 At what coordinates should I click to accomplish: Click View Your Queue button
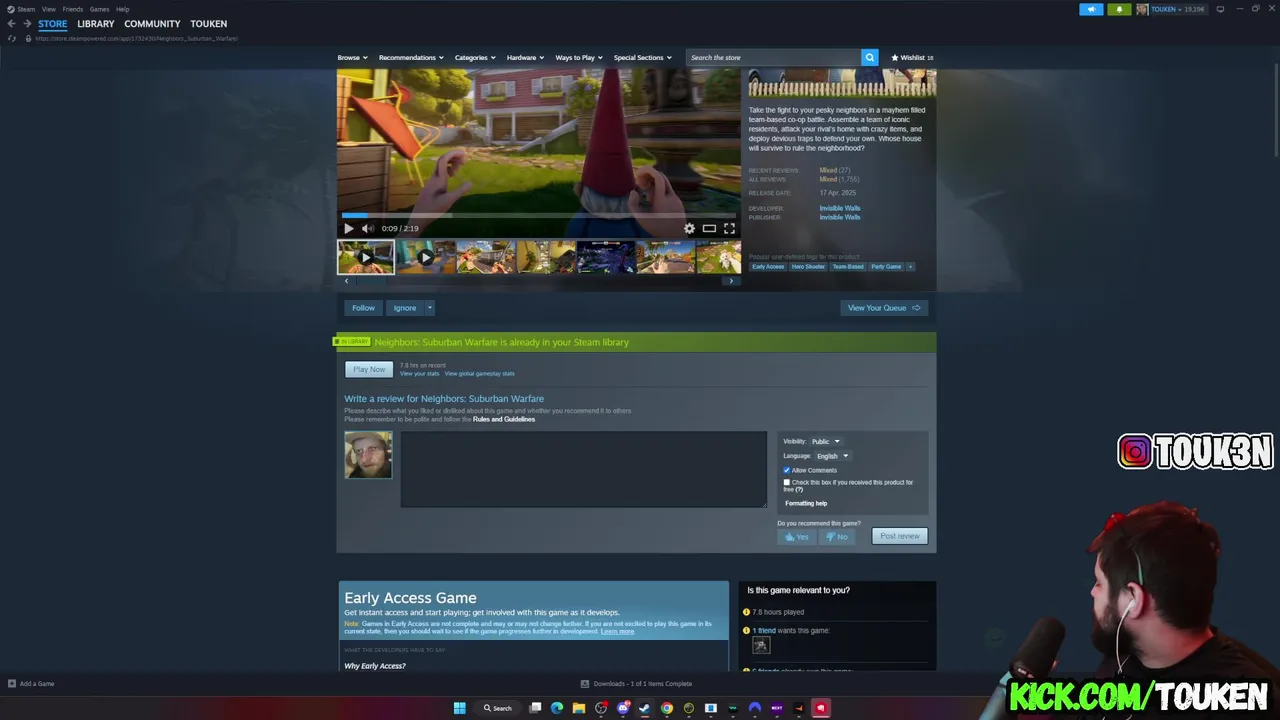coord(884,308)
